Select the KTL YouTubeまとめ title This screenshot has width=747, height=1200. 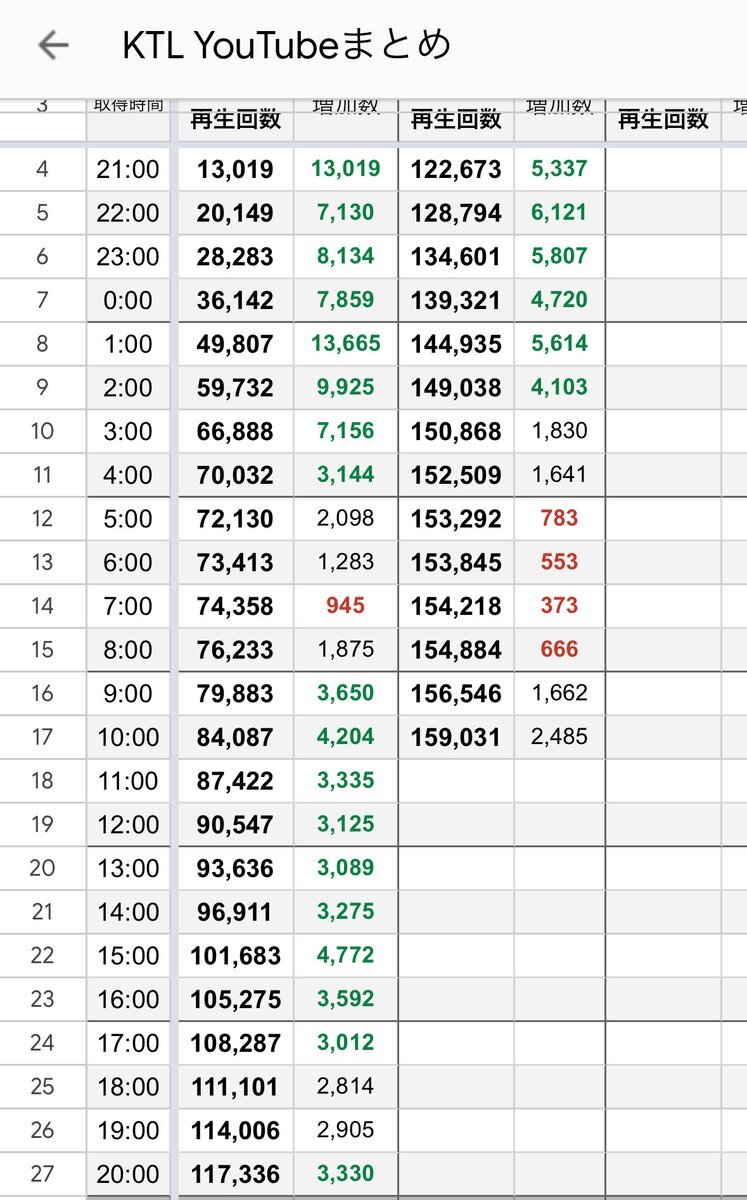[x=286, y=45]
